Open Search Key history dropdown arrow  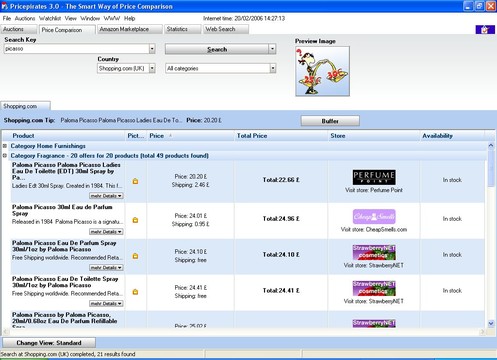click(152, 49)
